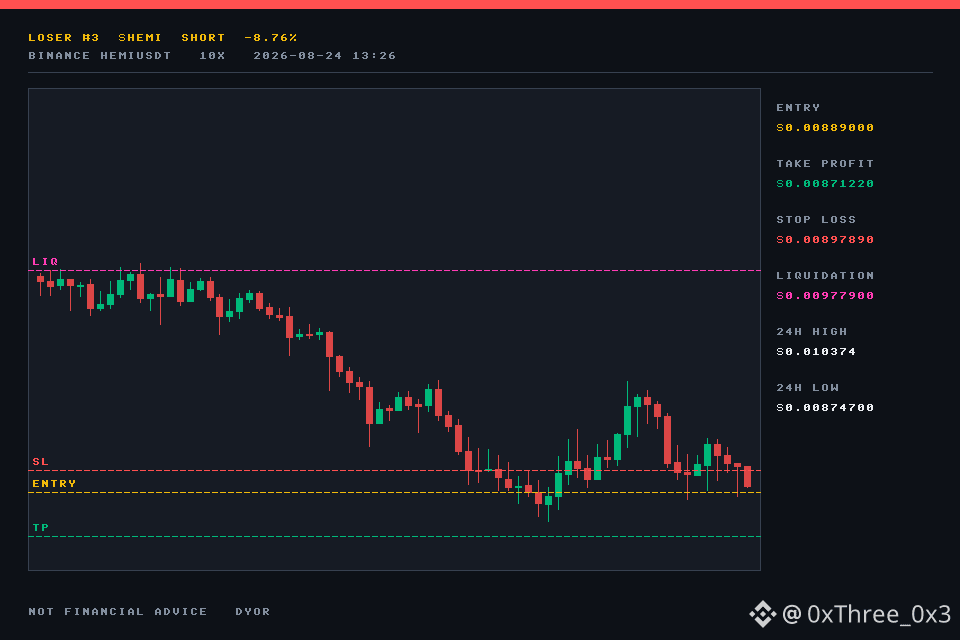Screen dimensions: 960x640
Task: Click the BINANCE HEMIUSDT pair text
Action: 100,56
